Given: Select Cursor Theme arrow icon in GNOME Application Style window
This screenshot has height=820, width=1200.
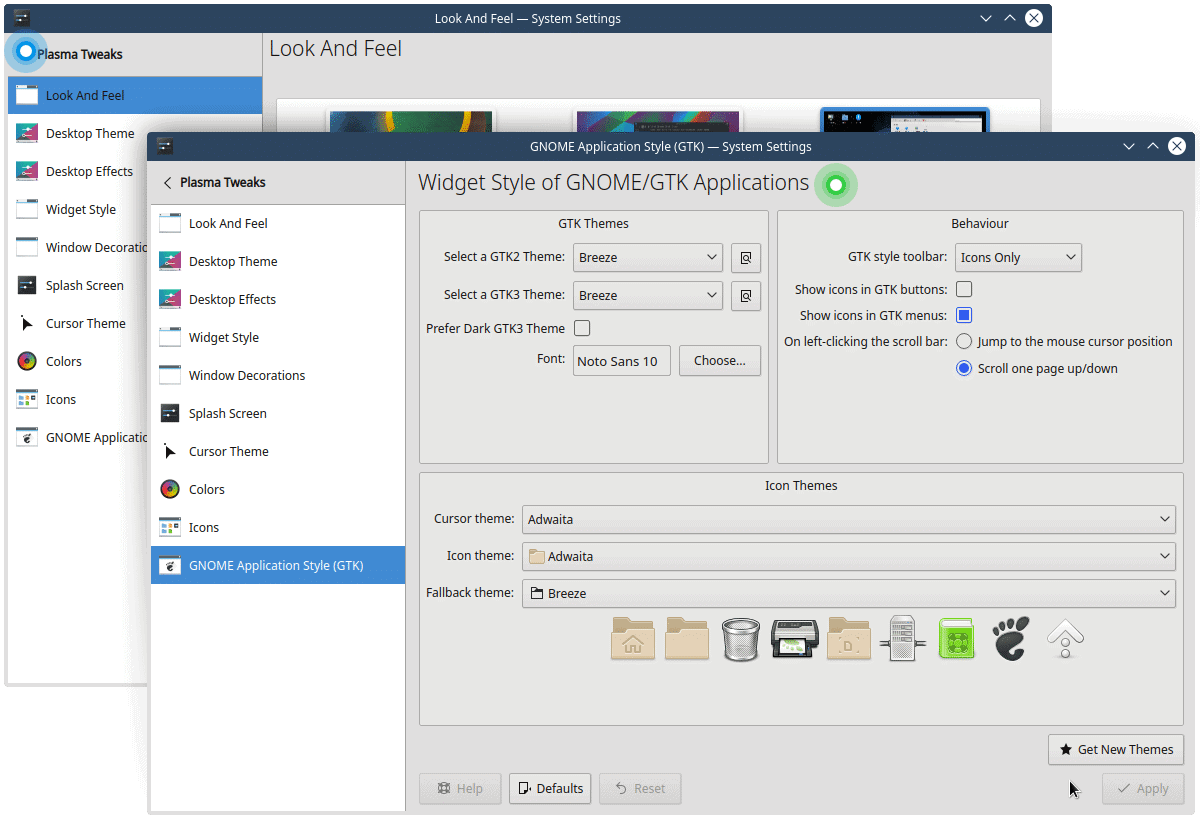Looking at the screenshot, I should [170, 451].
